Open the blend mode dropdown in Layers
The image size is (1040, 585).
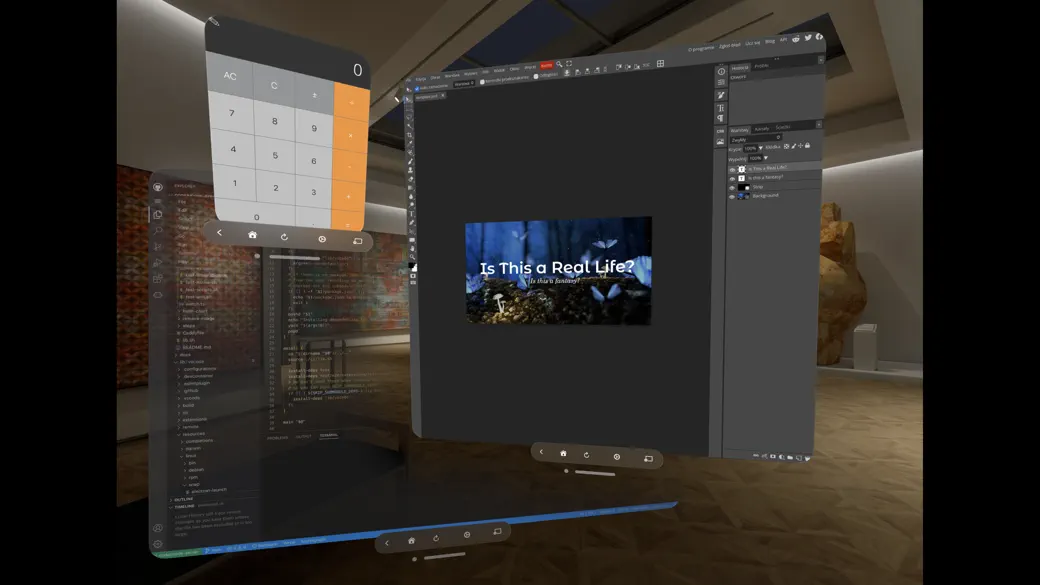[x=755, y=139]
